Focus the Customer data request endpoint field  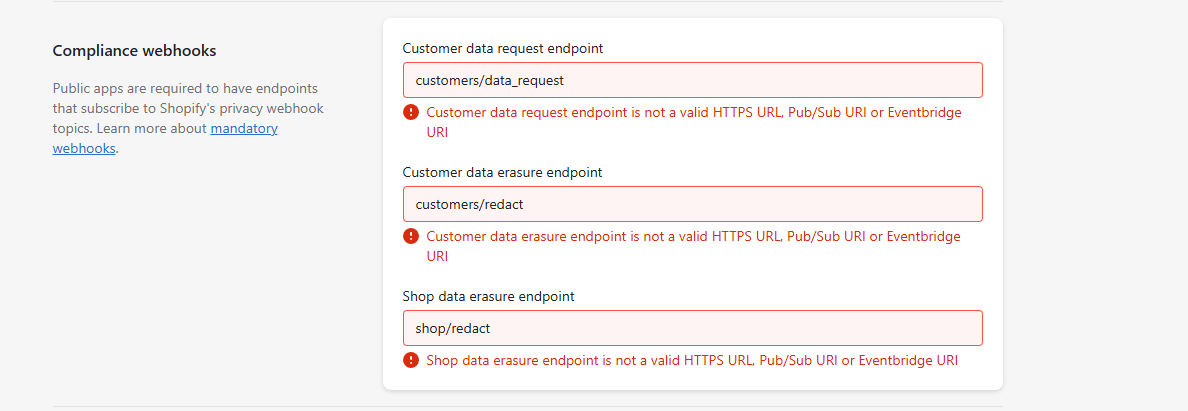(692, 80)
